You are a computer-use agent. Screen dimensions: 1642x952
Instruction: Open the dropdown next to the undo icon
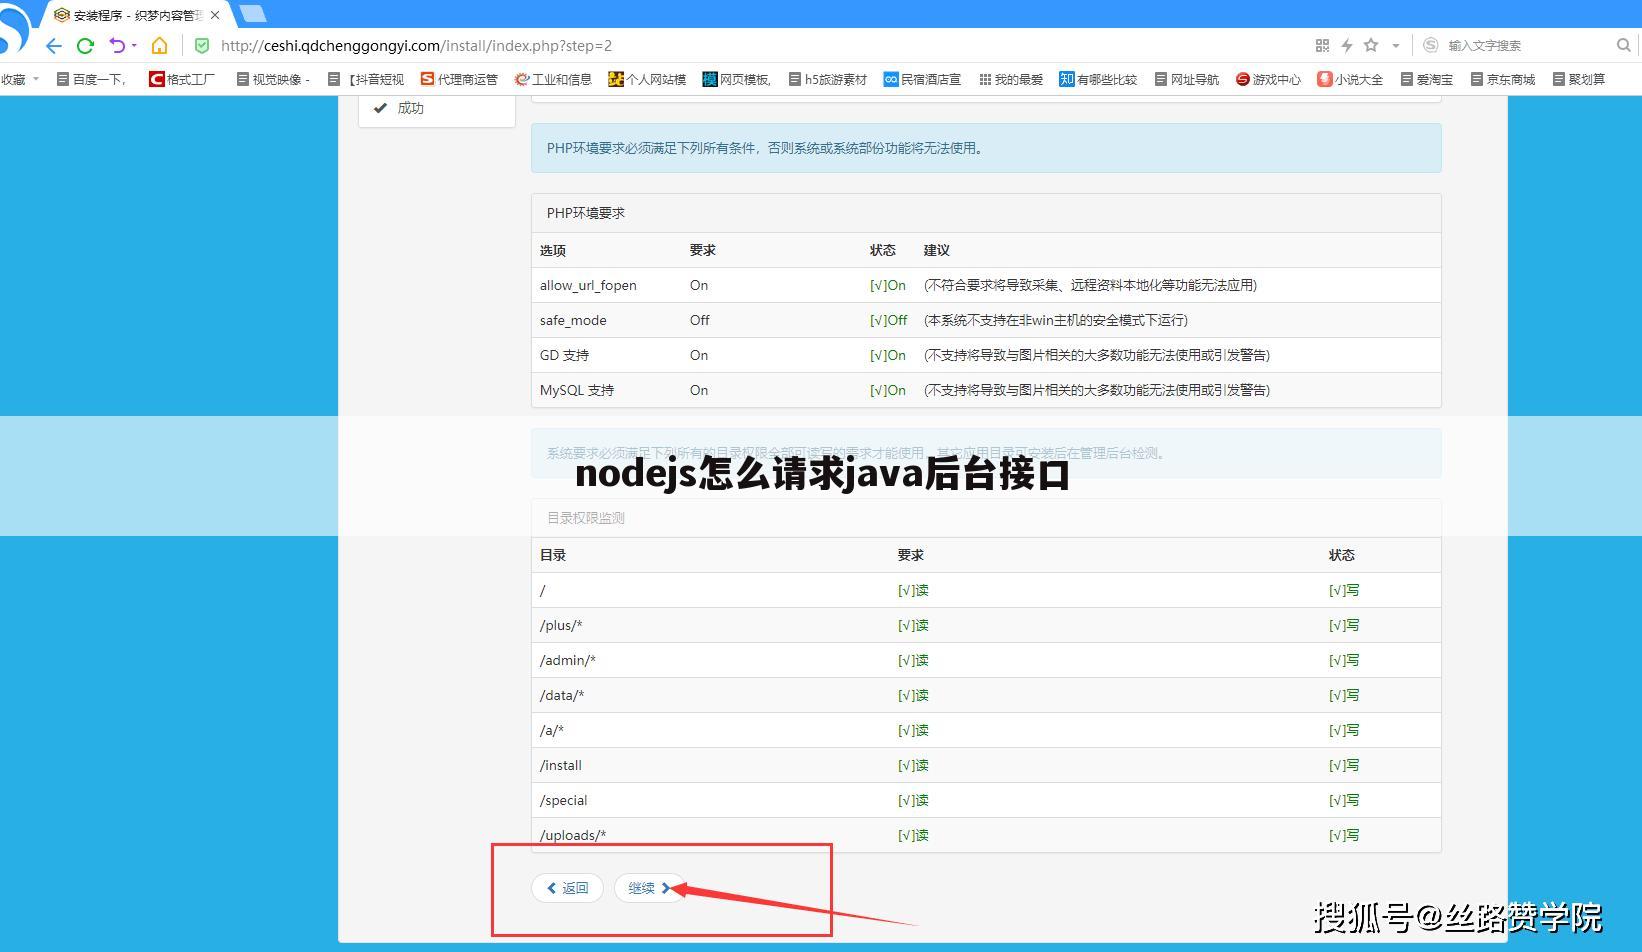[134, 45]
